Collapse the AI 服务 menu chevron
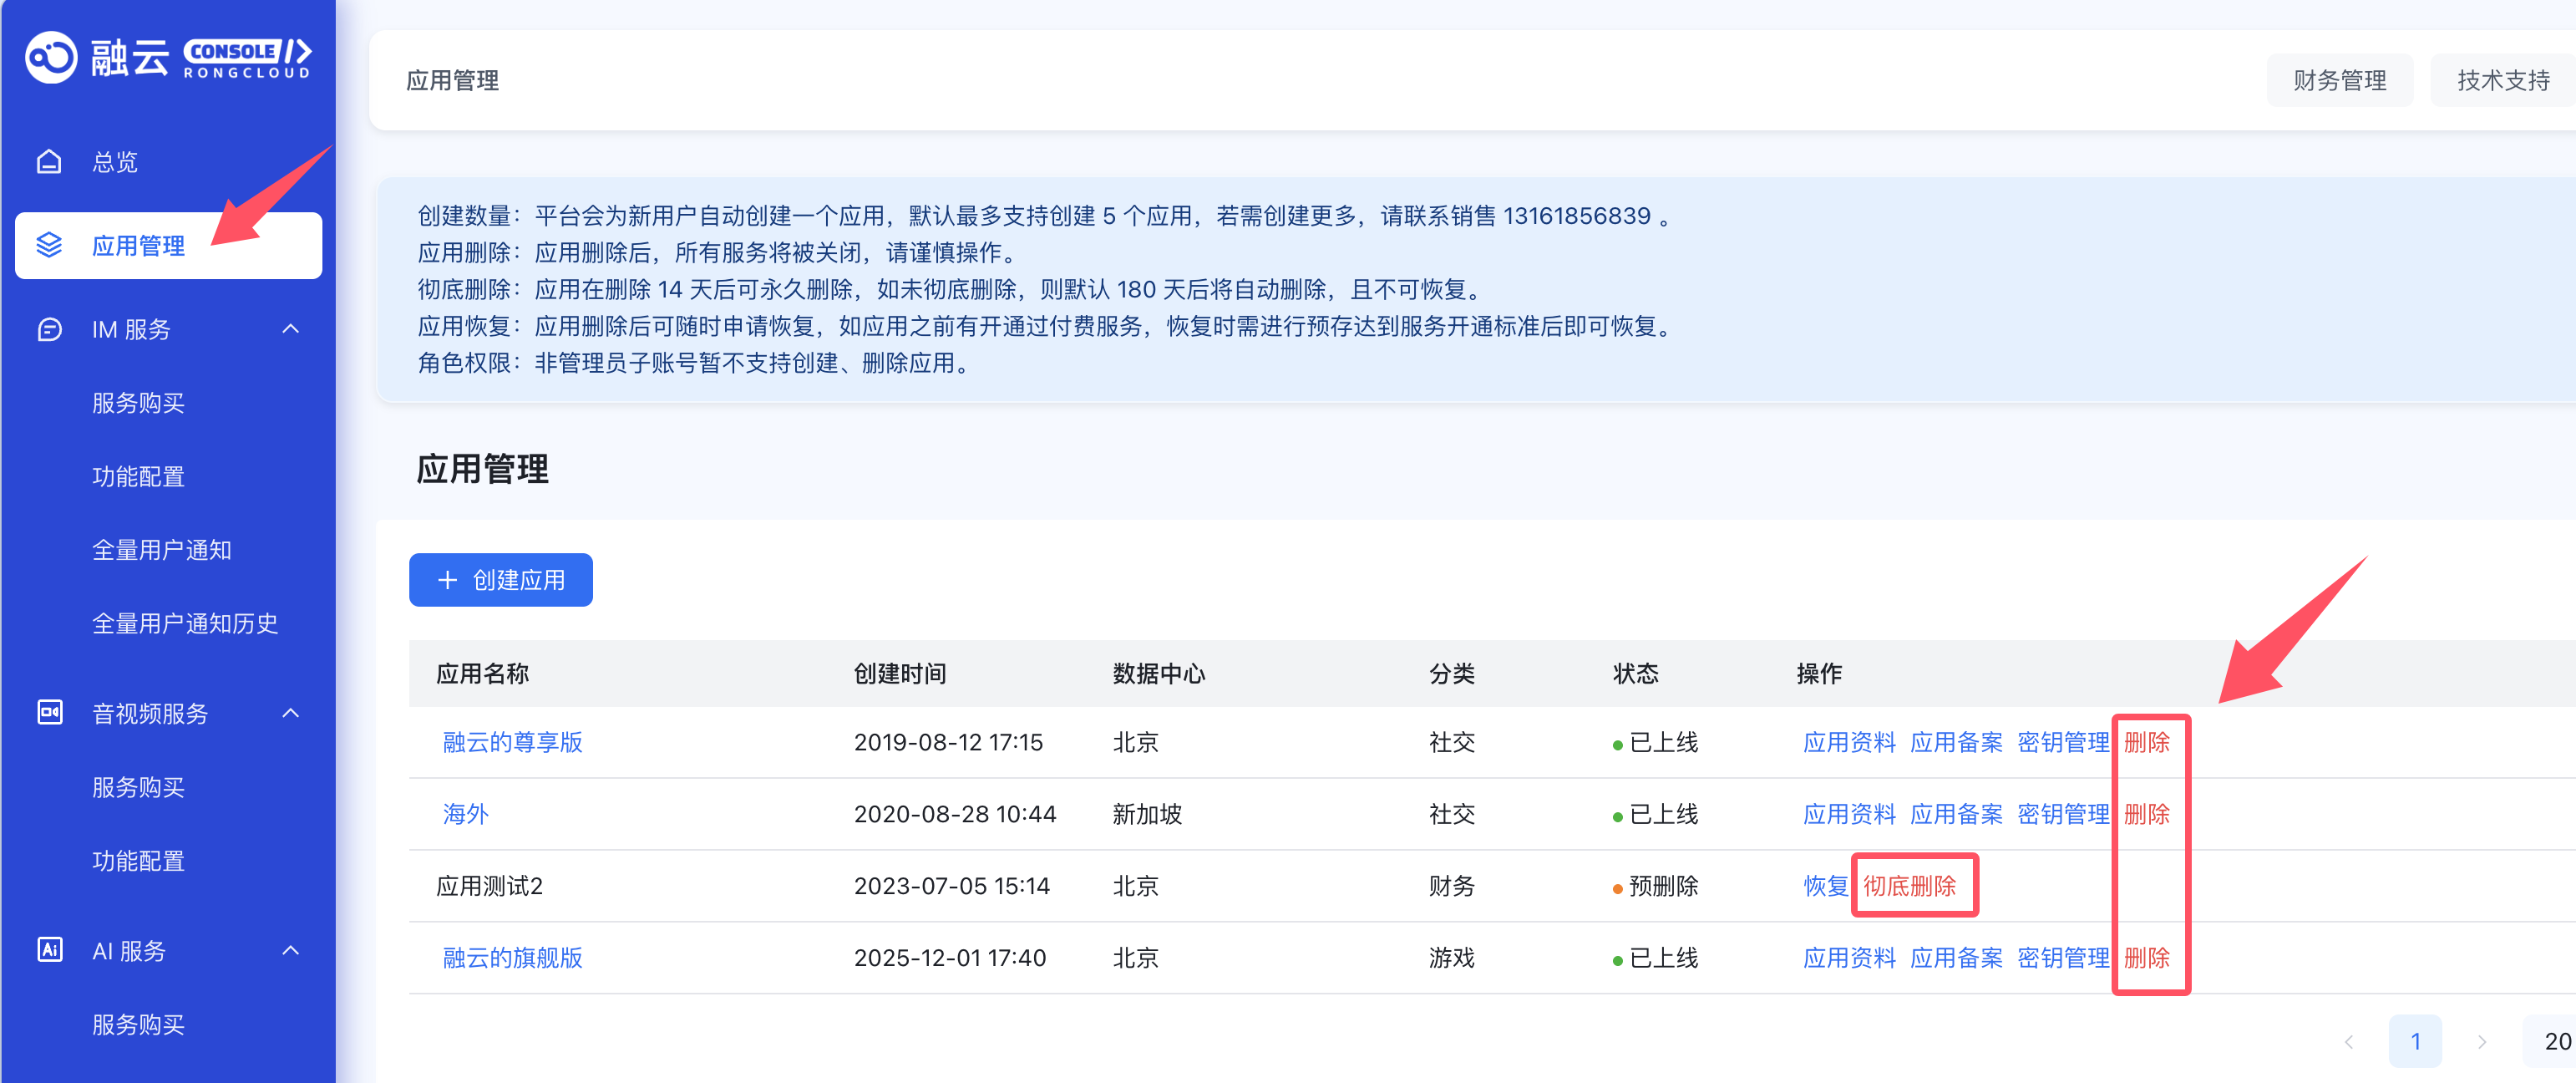This screenshot has width=2576, height=1083. click(291, 950)
